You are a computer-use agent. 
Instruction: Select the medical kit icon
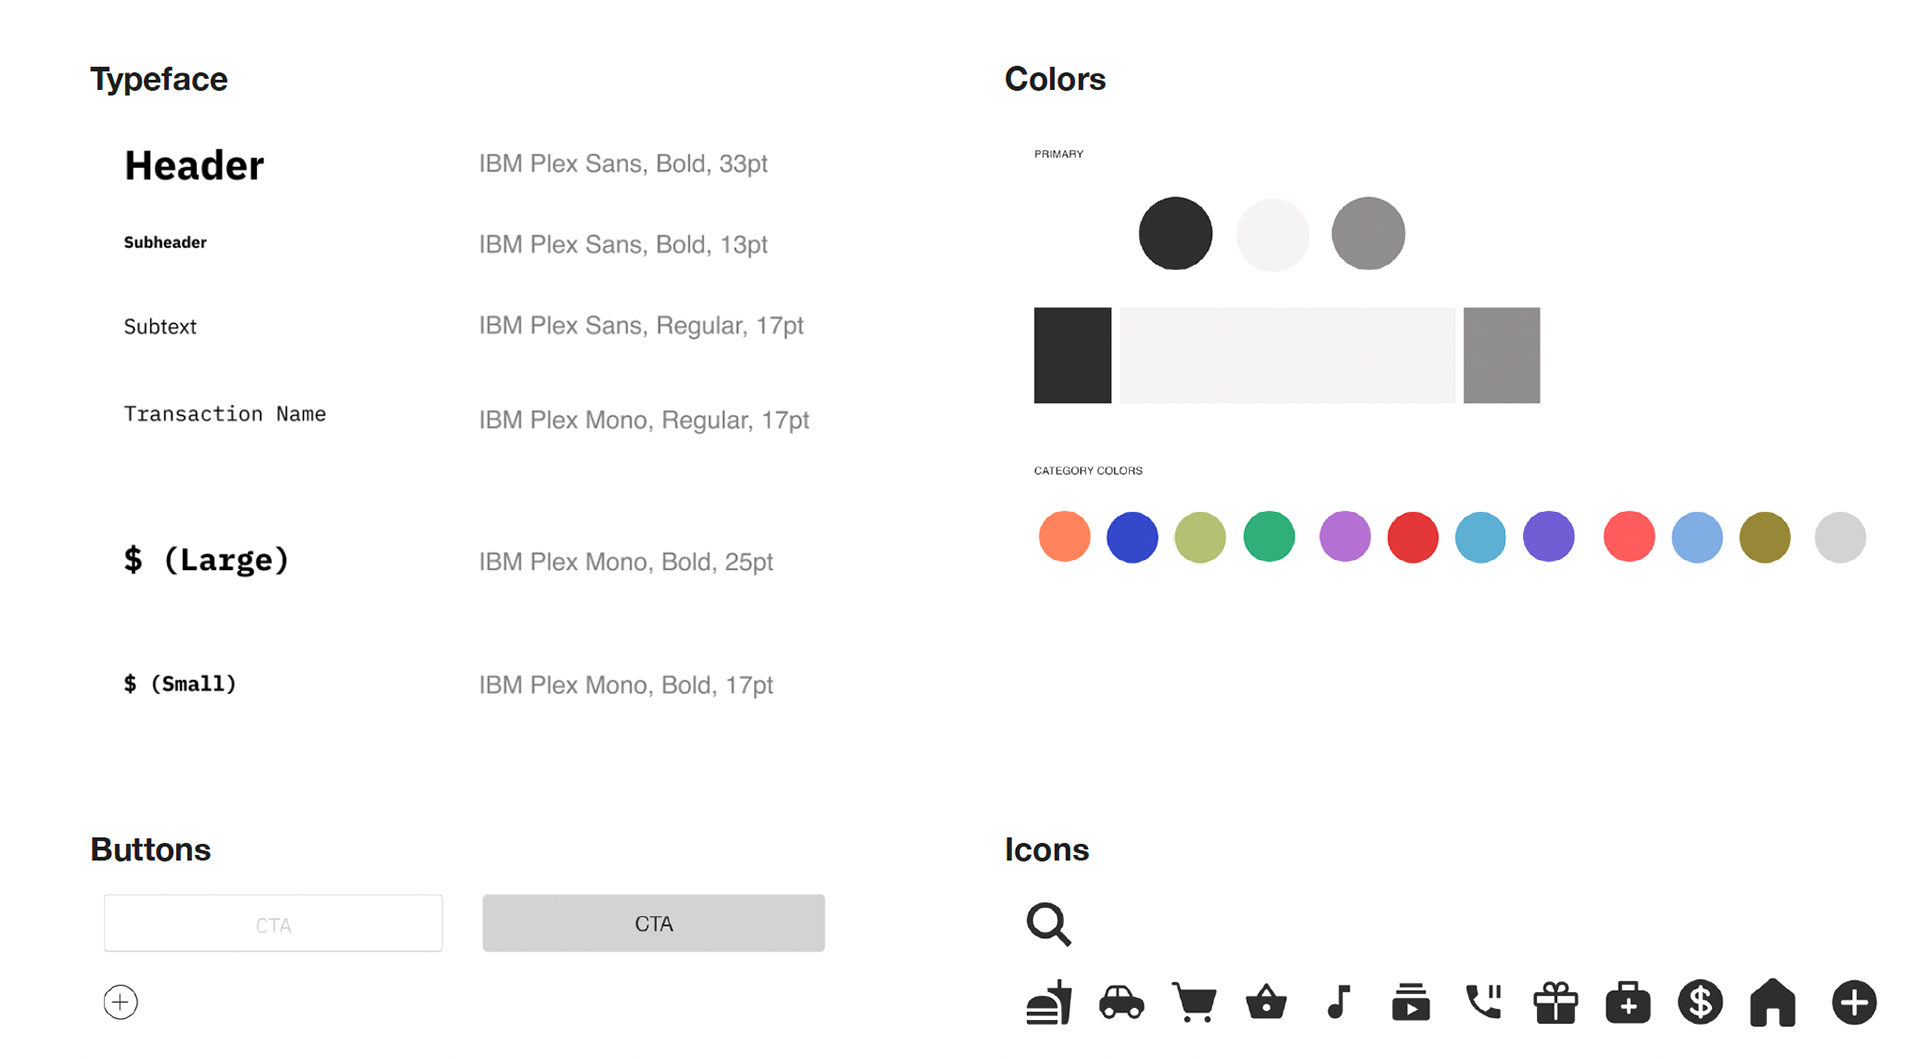click(x=1628, y=1002)
